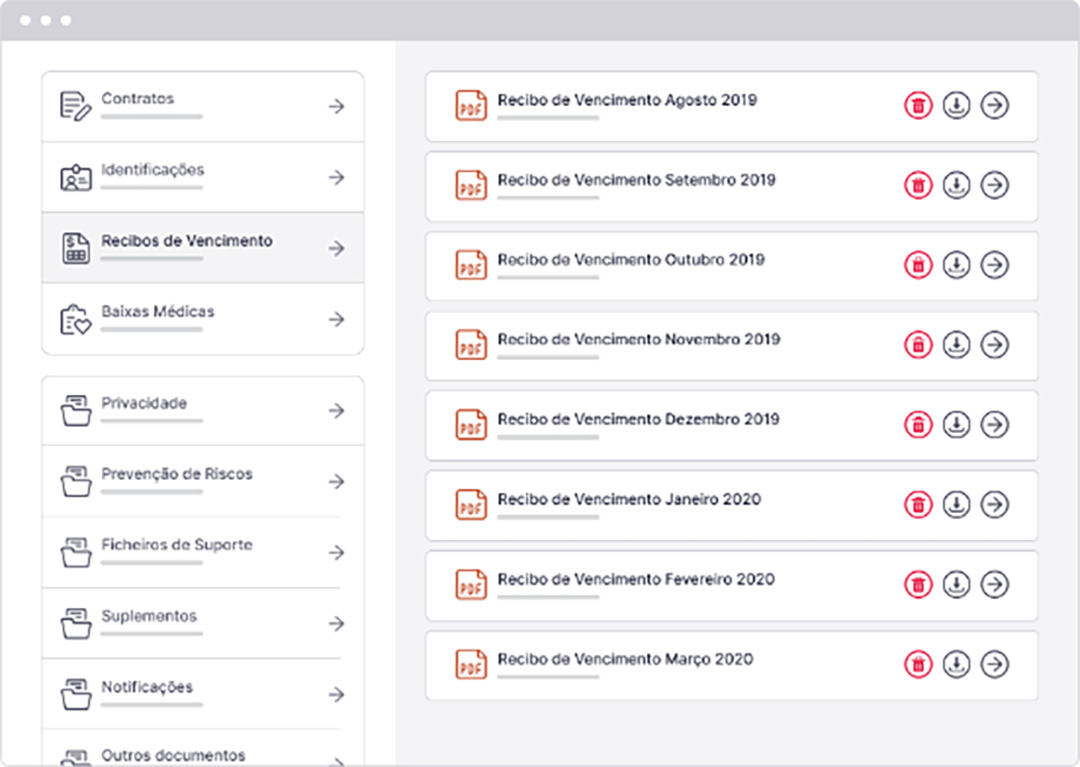1080x767 pixels.
Task: Delete the Novembro 2019 receipt
Action: [918, 345]
